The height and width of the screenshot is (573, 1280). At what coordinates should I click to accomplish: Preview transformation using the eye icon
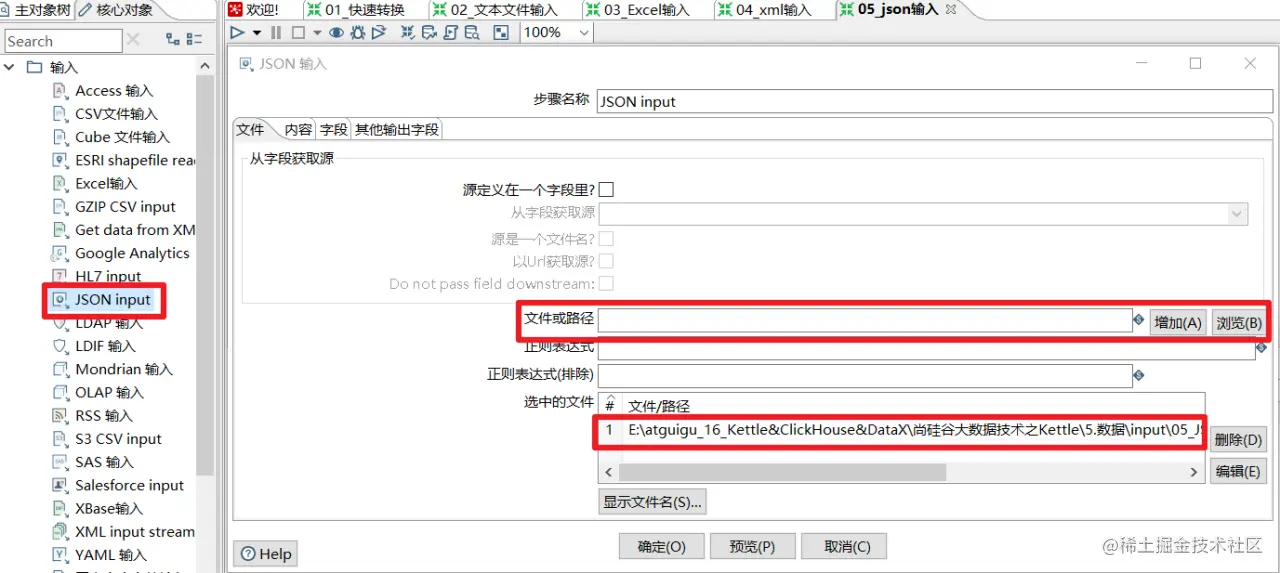tap(337, 32)
